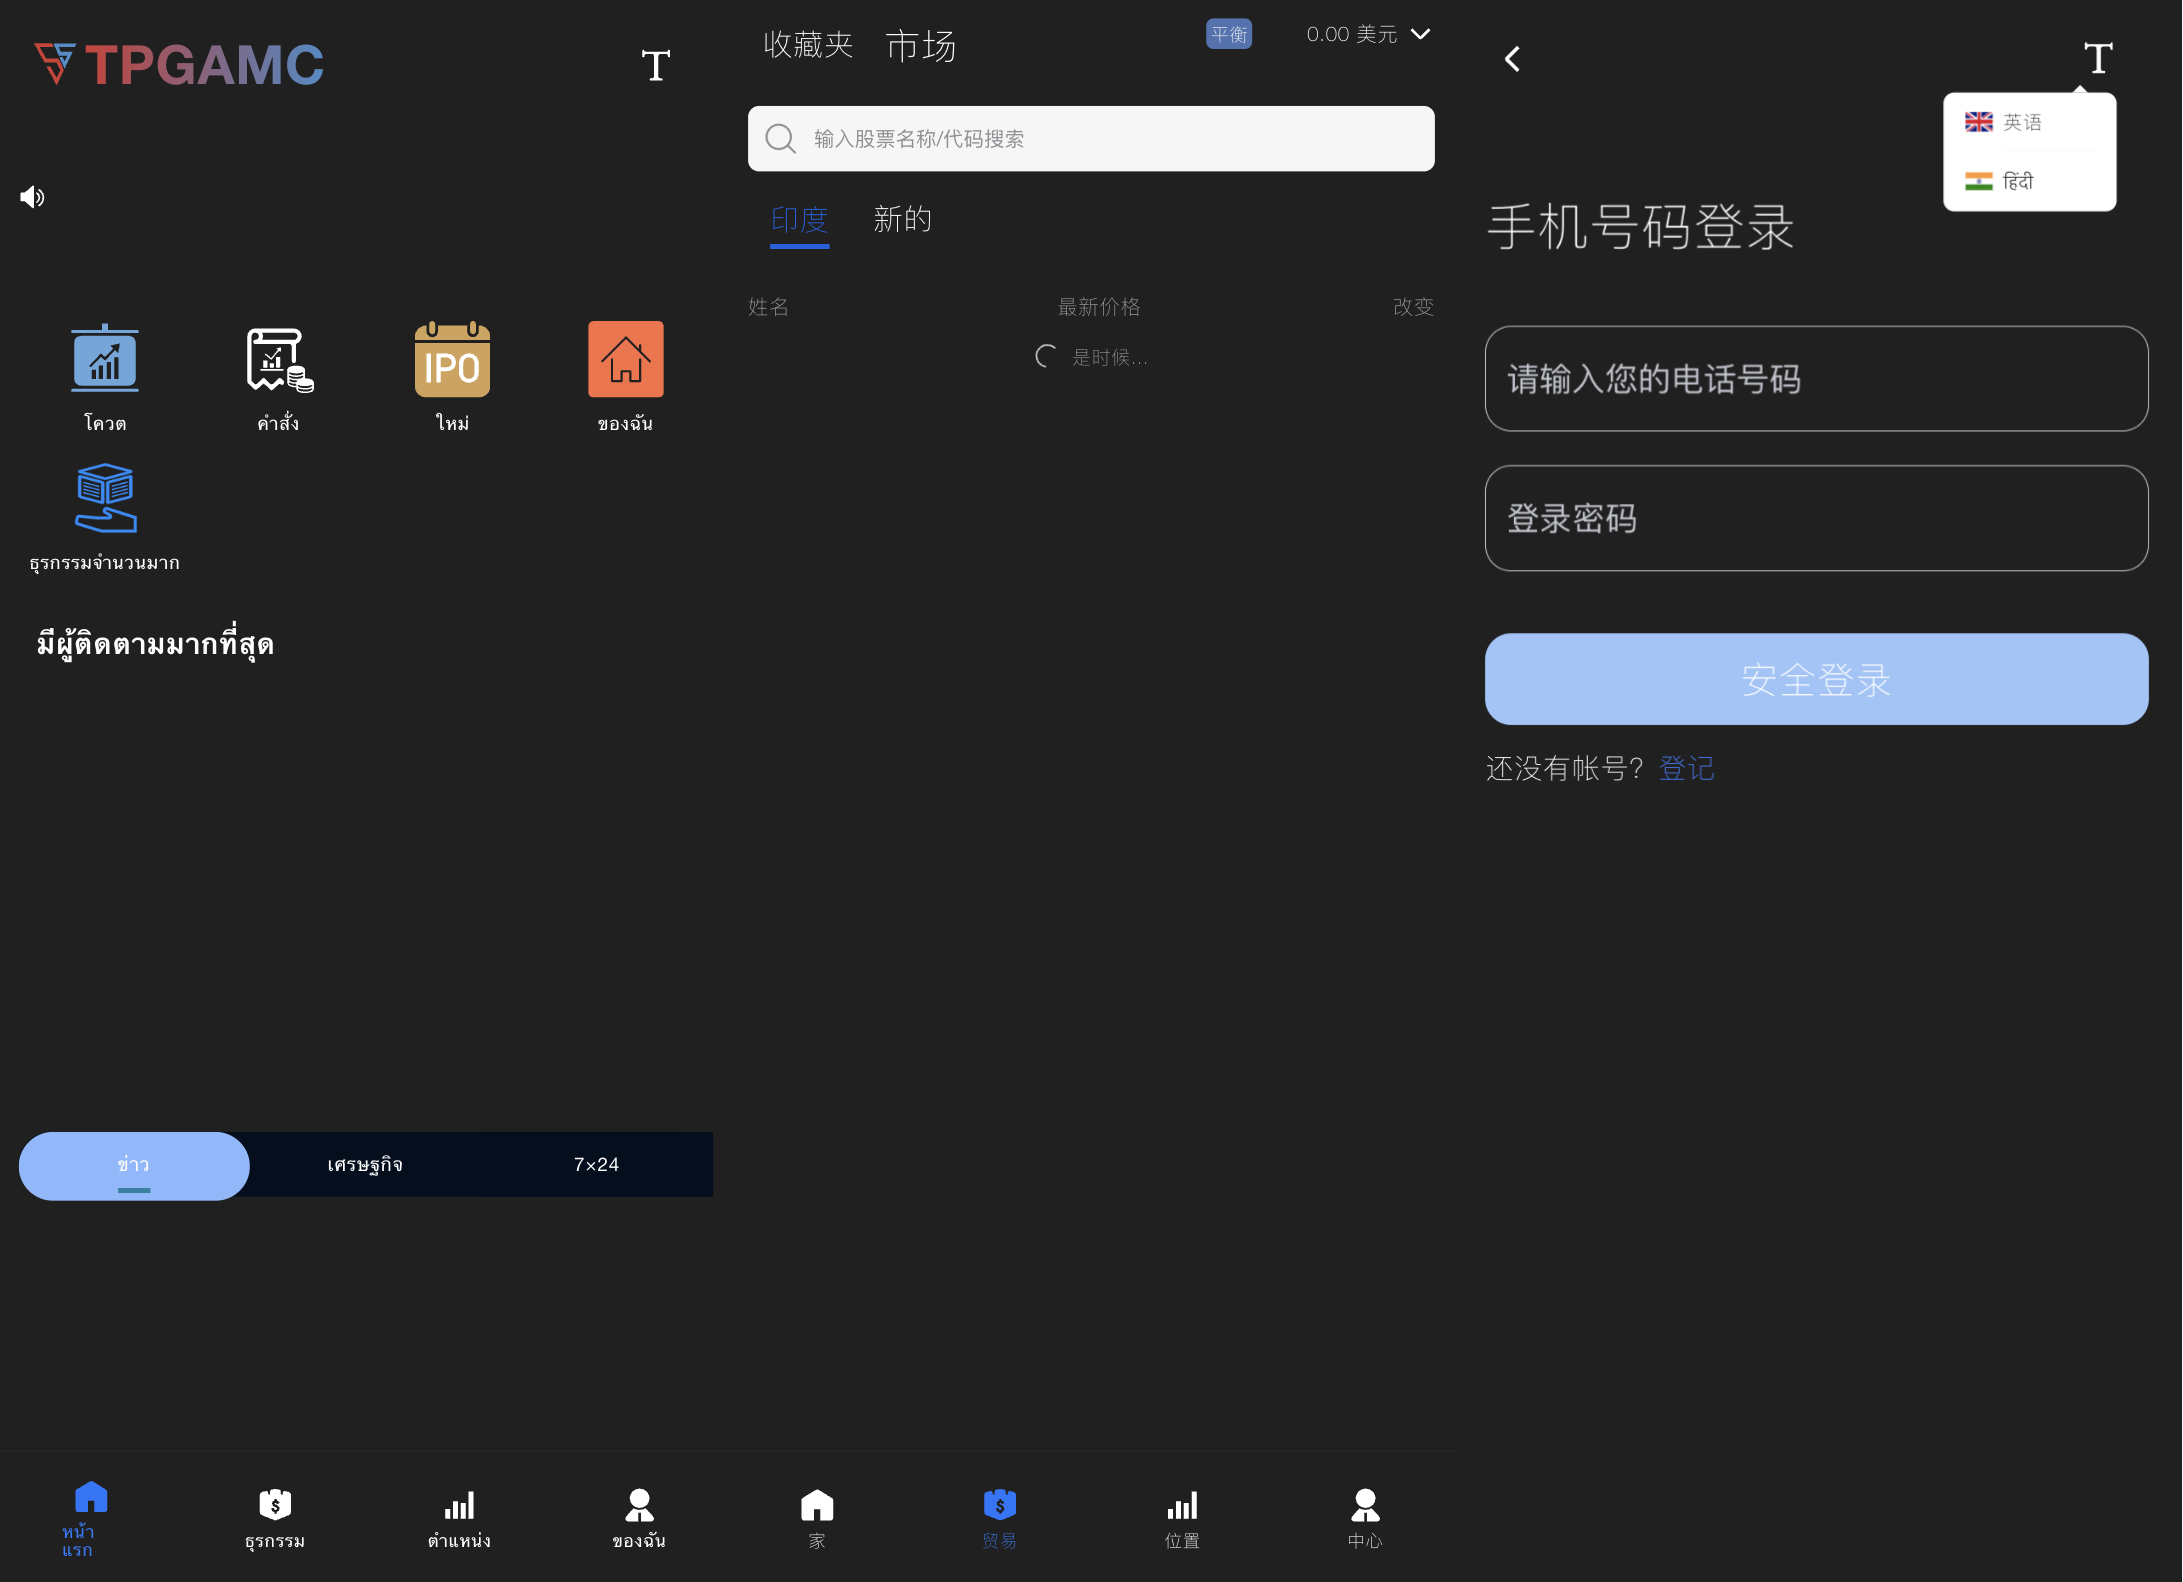Open the คำสั่ง orders icon
The width and height of the screenshot is (2183, 1582).
[279, 360]
